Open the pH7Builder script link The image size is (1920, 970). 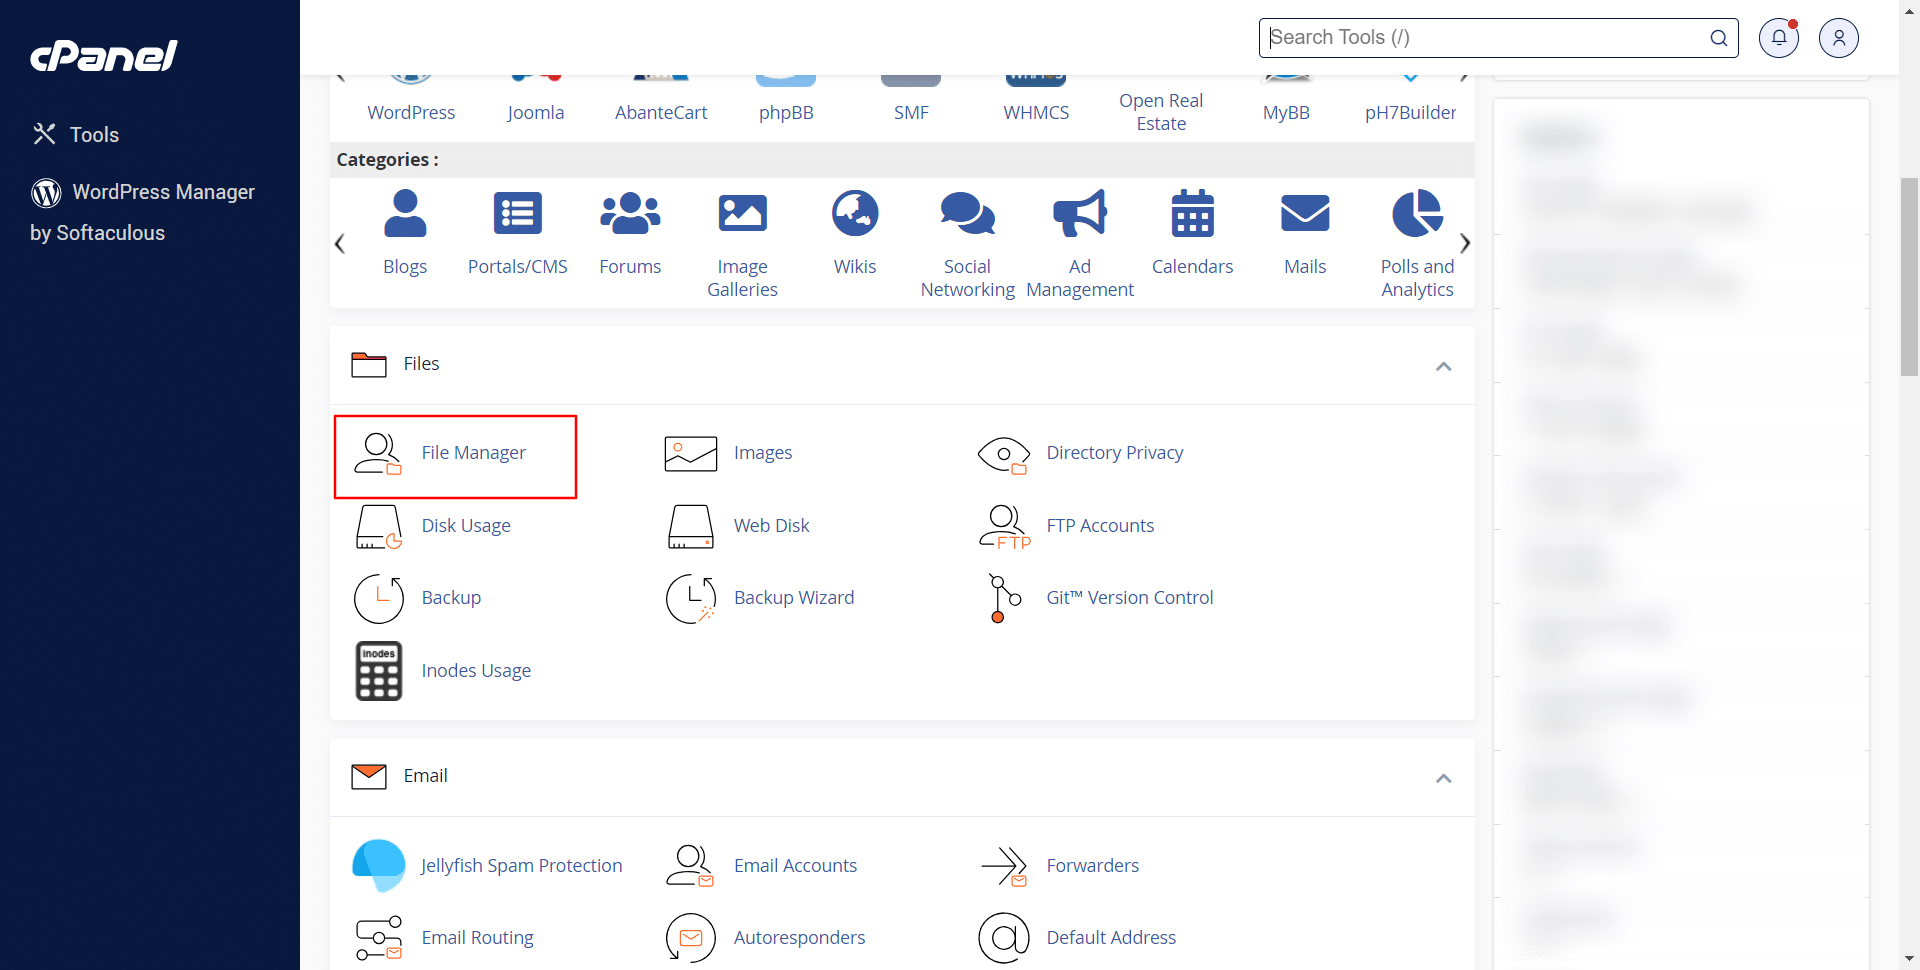pos(1411,112)
